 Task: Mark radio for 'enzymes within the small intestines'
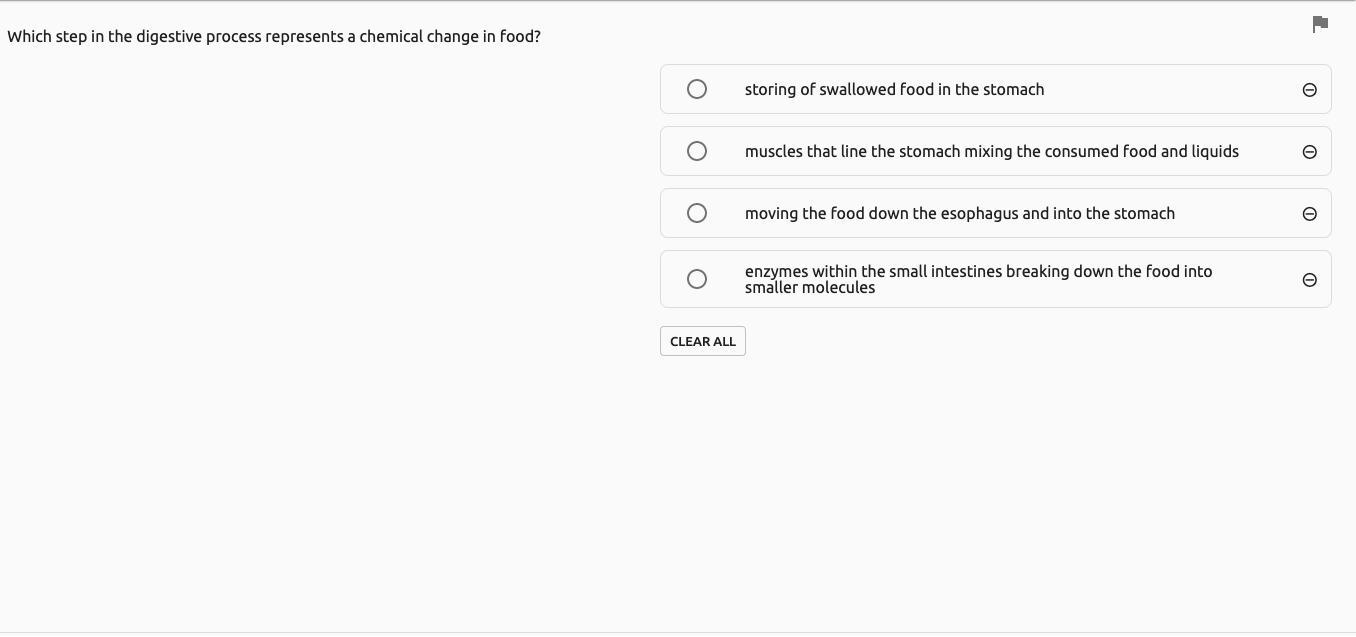coord(697,279)
